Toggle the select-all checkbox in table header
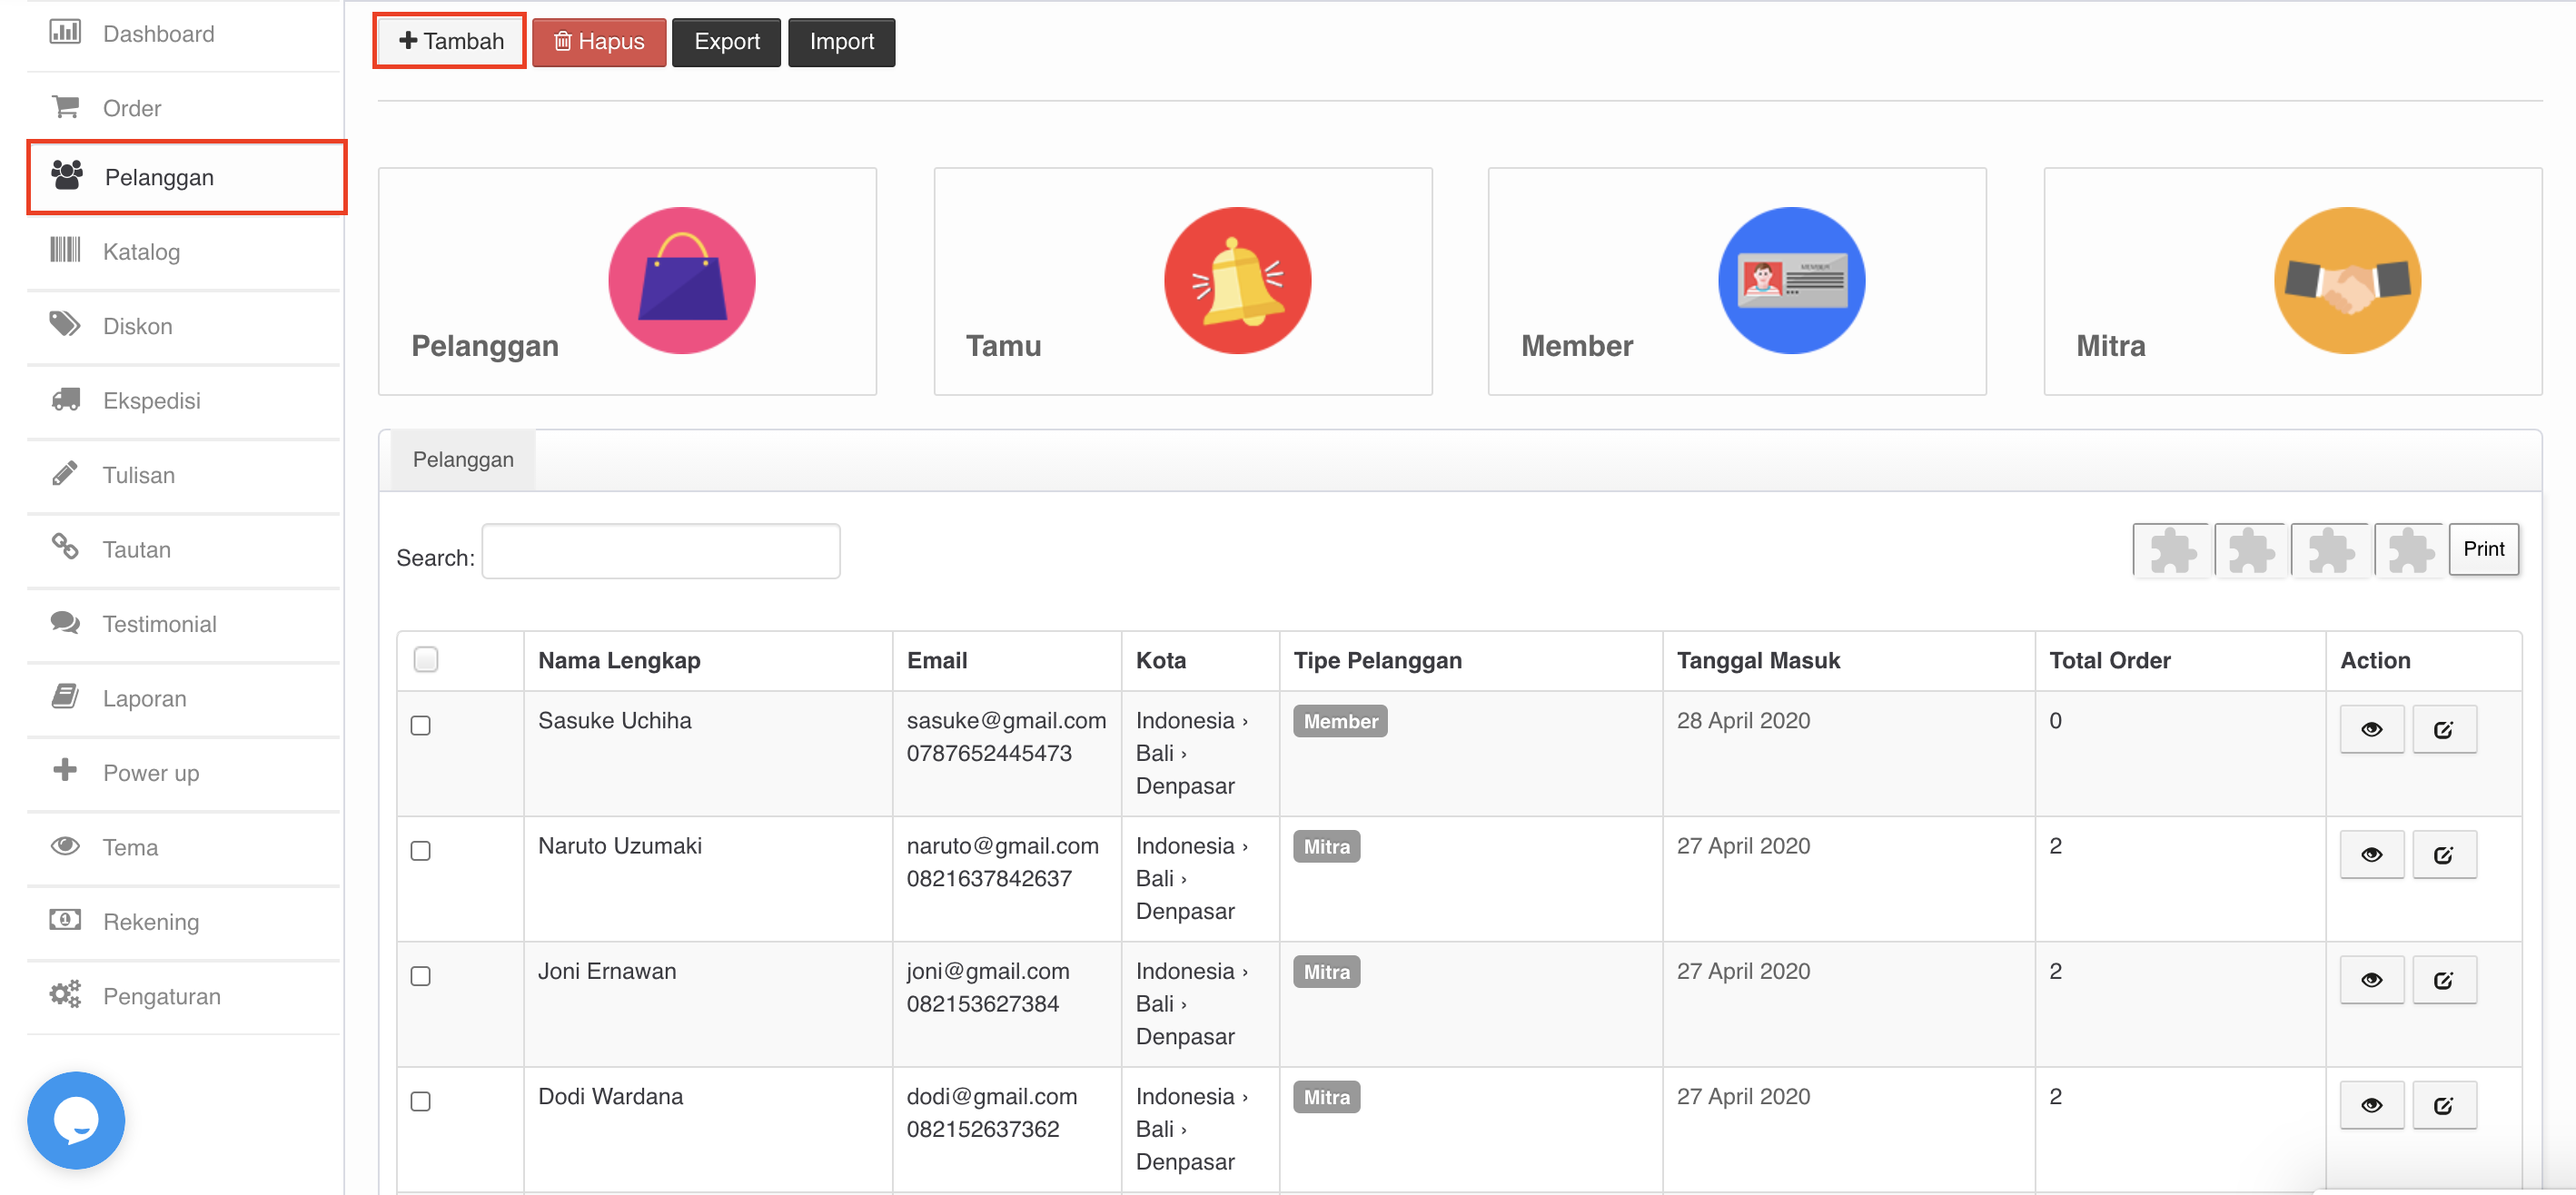This screenshot has width=2576, height=1195. click(x=425, y=659)
